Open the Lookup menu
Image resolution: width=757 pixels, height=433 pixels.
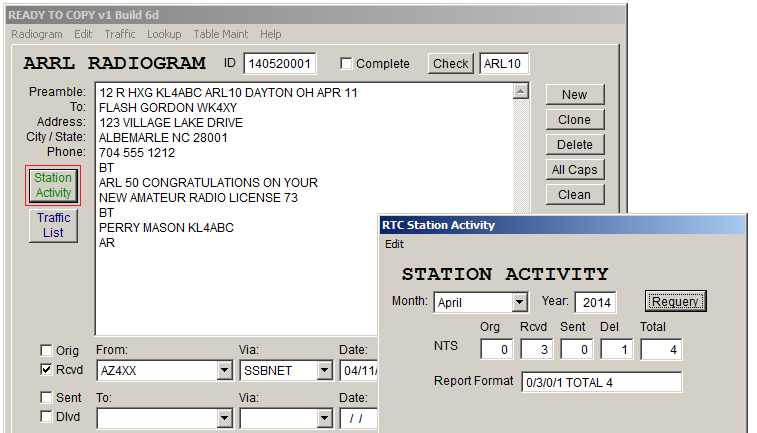[x=164, y=34]
